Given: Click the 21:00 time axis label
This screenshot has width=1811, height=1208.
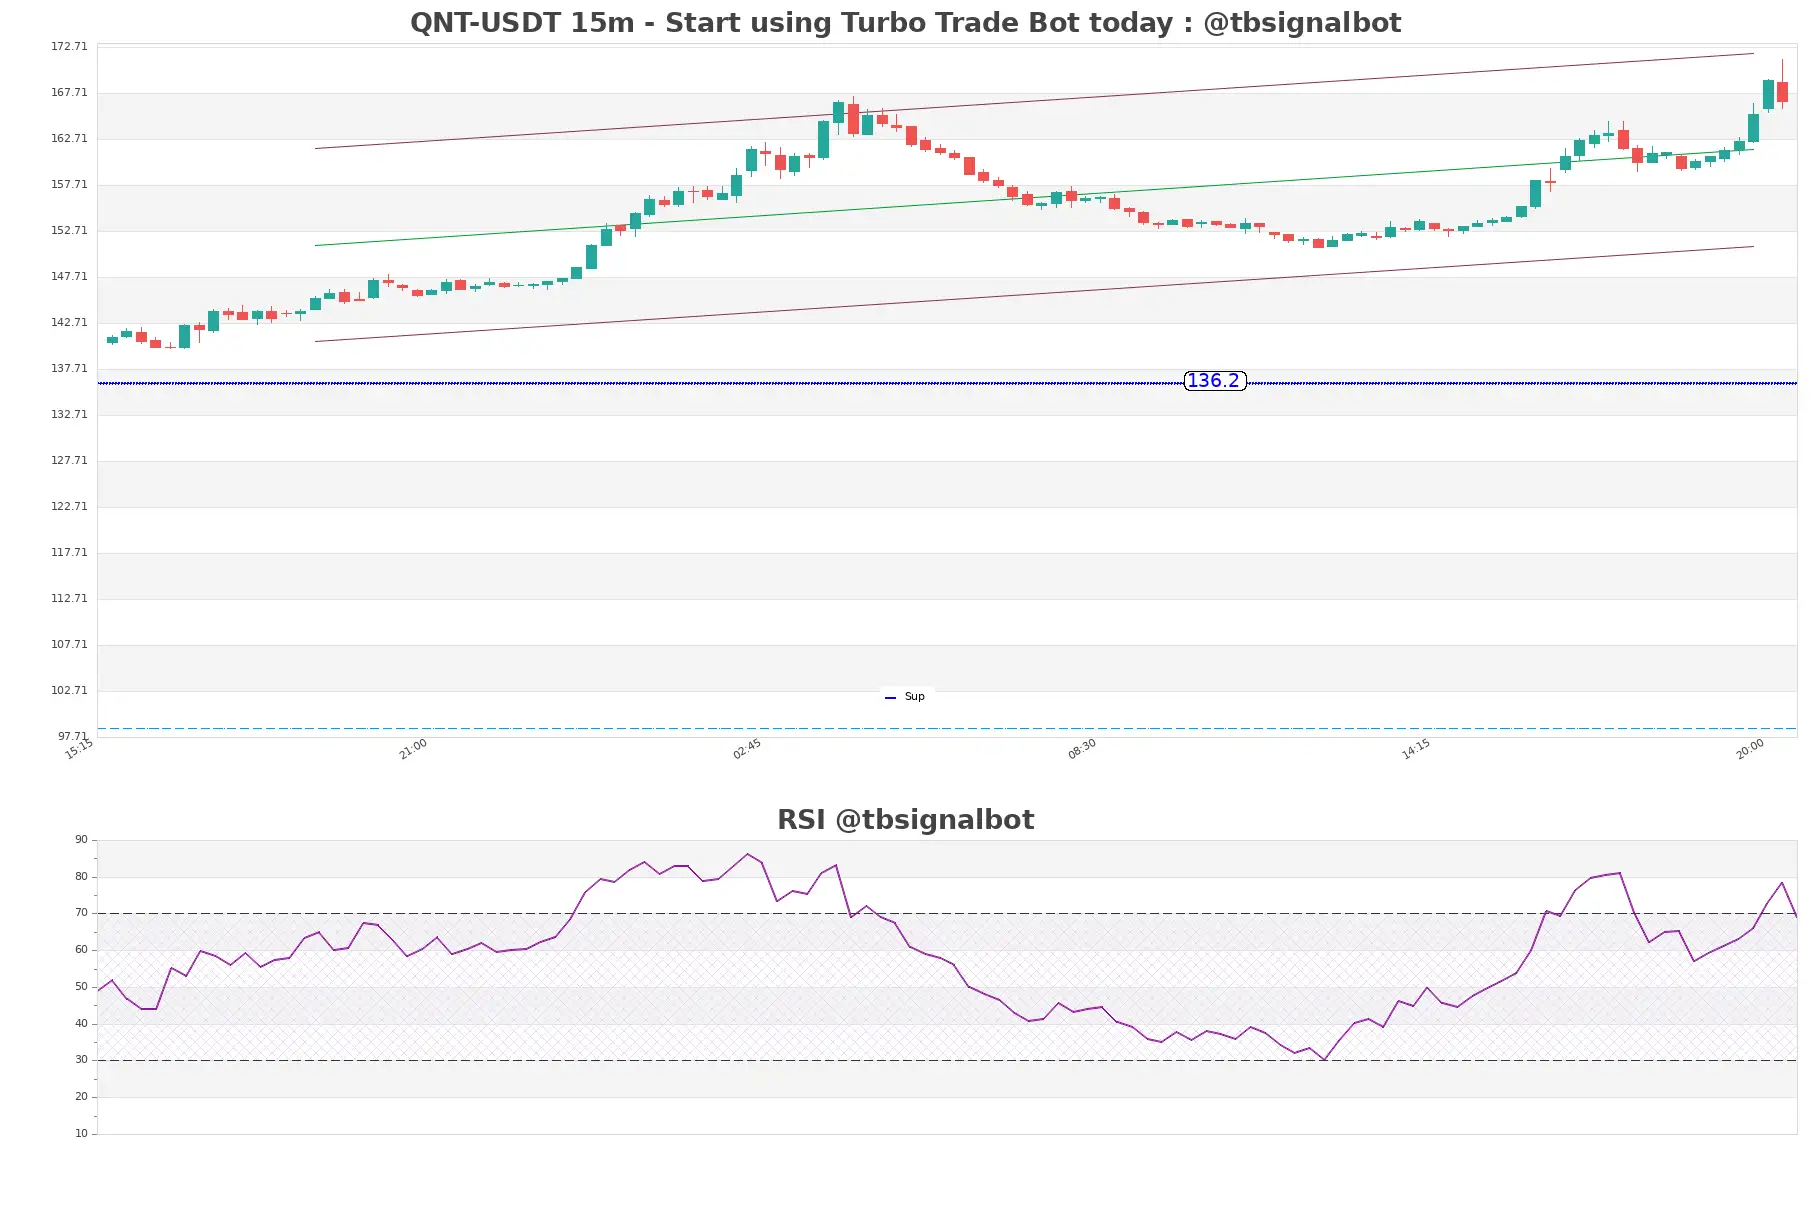Looking at the screenshot, I should pyautogui.click(x=413, y=749).
